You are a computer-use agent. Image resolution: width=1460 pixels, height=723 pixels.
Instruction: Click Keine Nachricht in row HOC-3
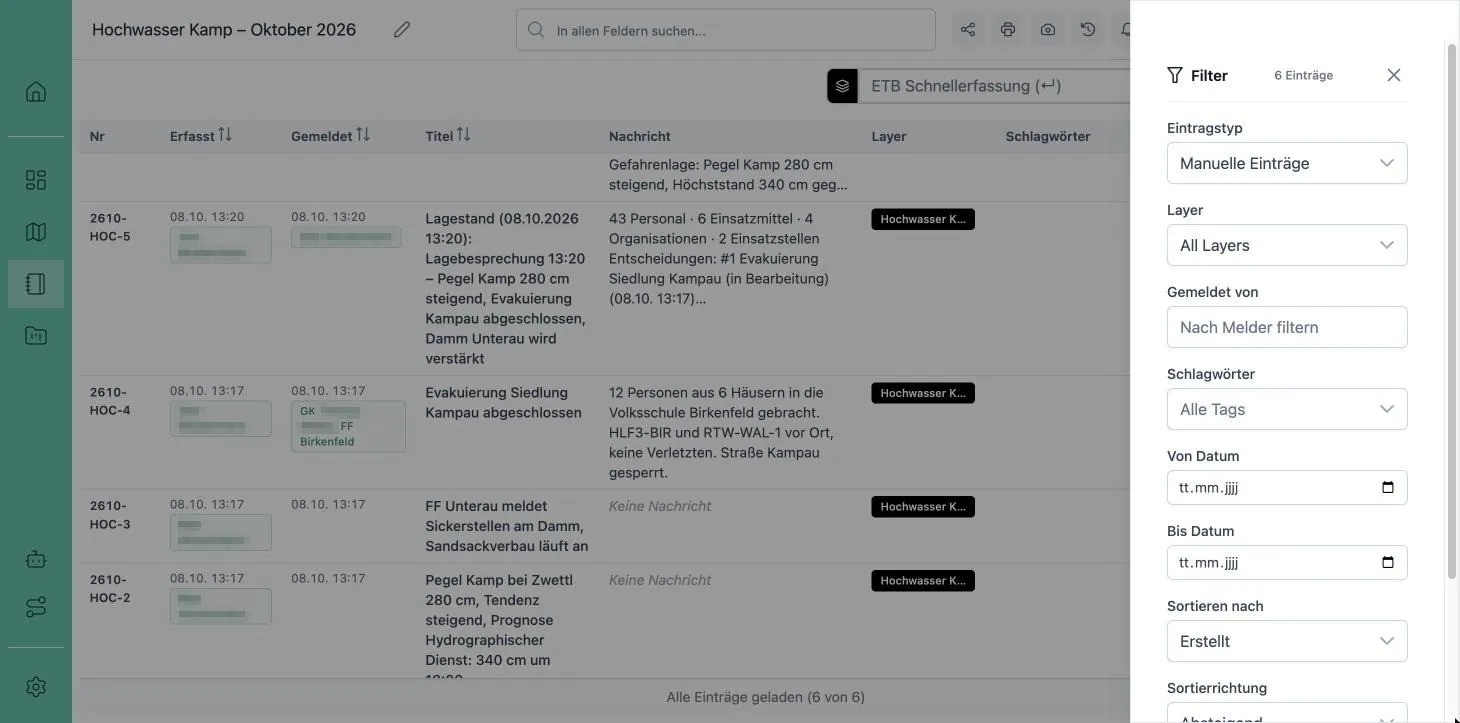point(660,506)
